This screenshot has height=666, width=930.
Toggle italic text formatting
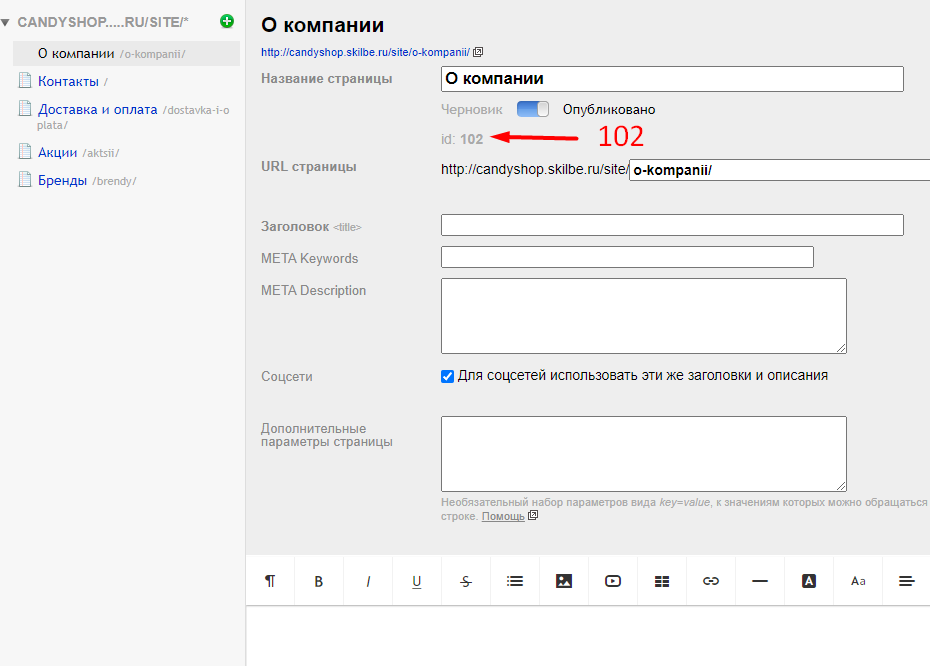pyautogui.click(x=368, y=581)
